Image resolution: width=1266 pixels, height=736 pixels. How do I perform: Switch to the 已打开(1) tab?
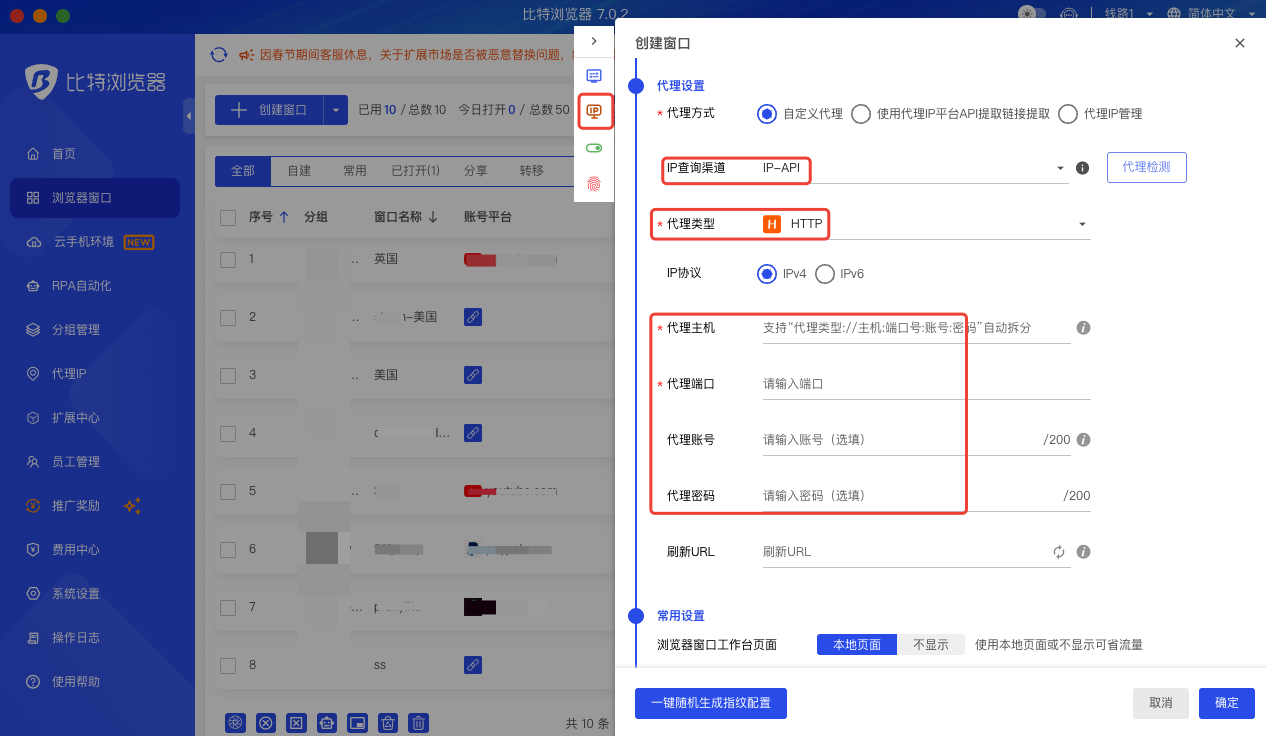pyautogui.click(x=415, y=171)
